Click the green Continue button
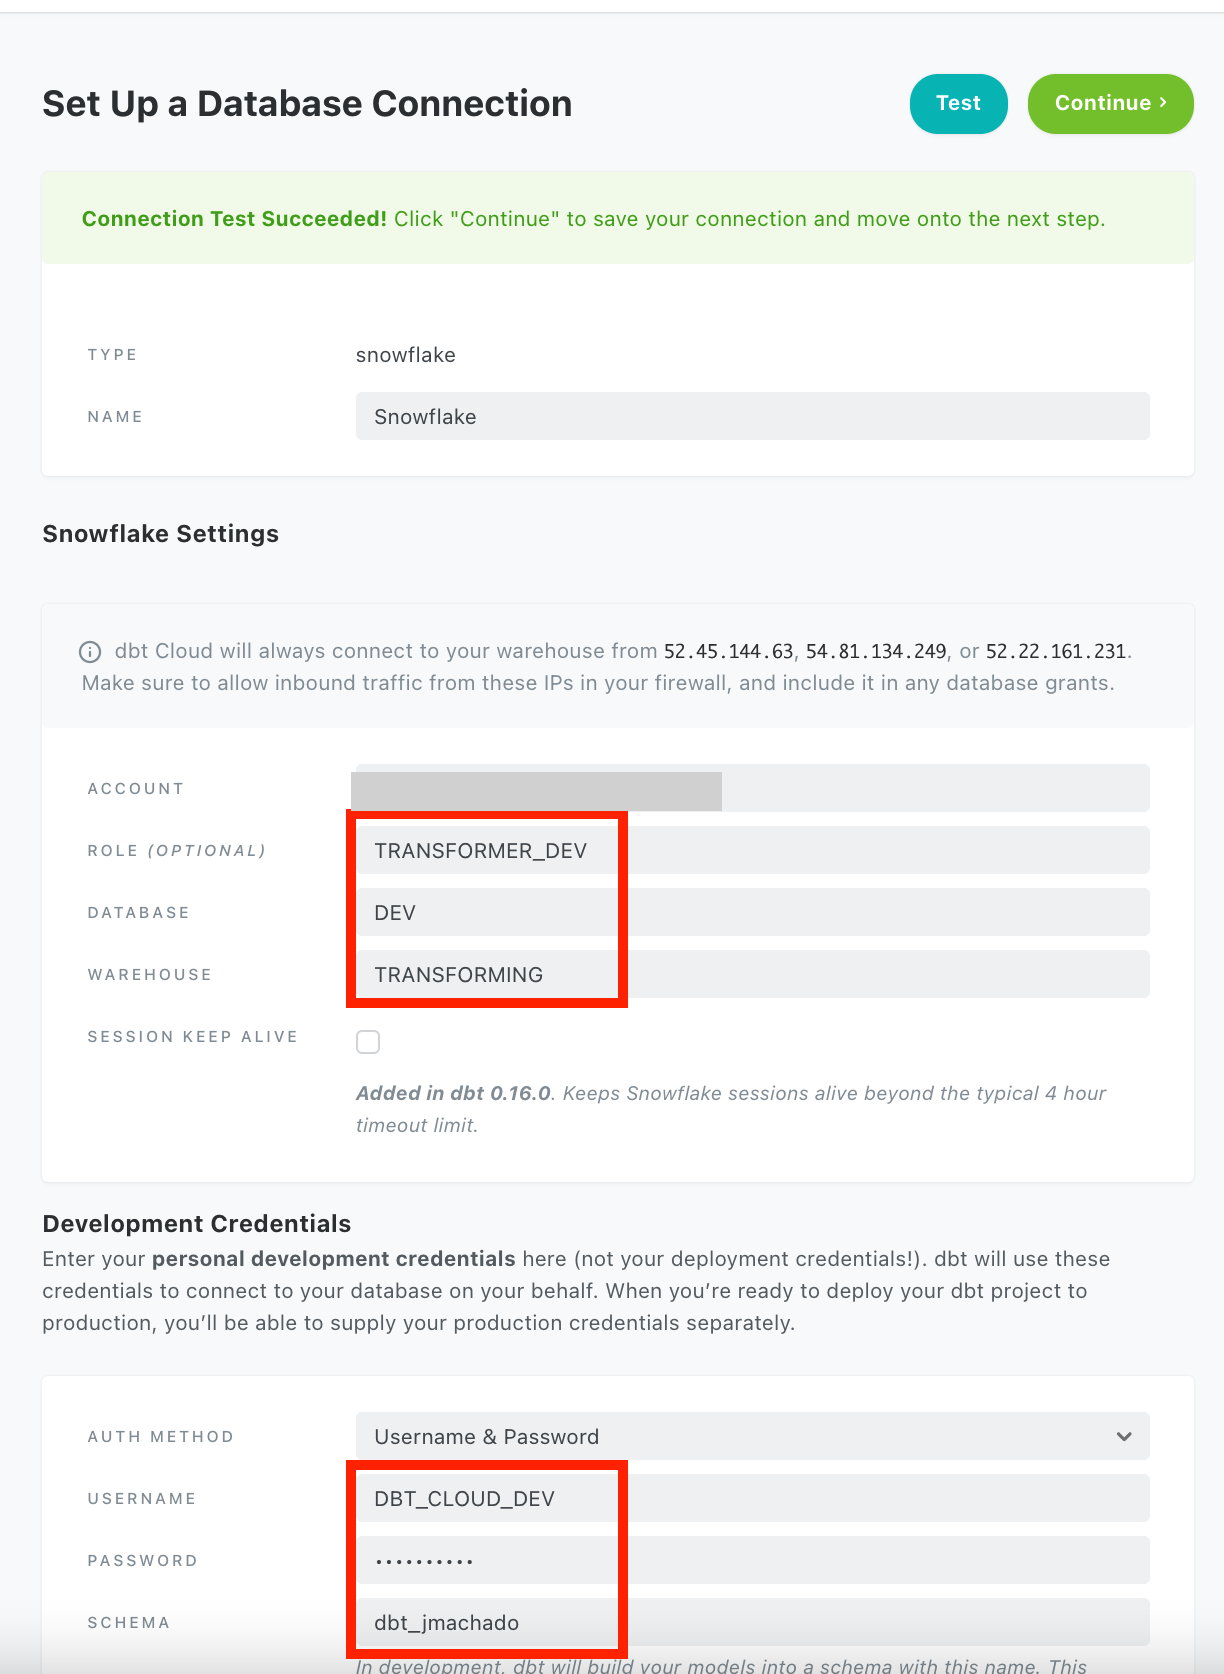Viewport: 1224px width, 1674px height. tap(1110, 103)
